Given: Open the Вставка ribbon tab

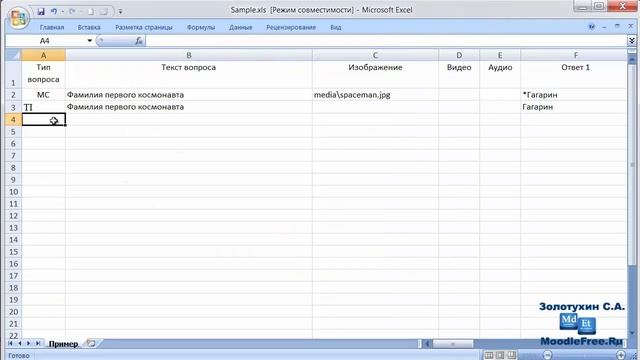Looking at the screenshot, I should 89,27.
